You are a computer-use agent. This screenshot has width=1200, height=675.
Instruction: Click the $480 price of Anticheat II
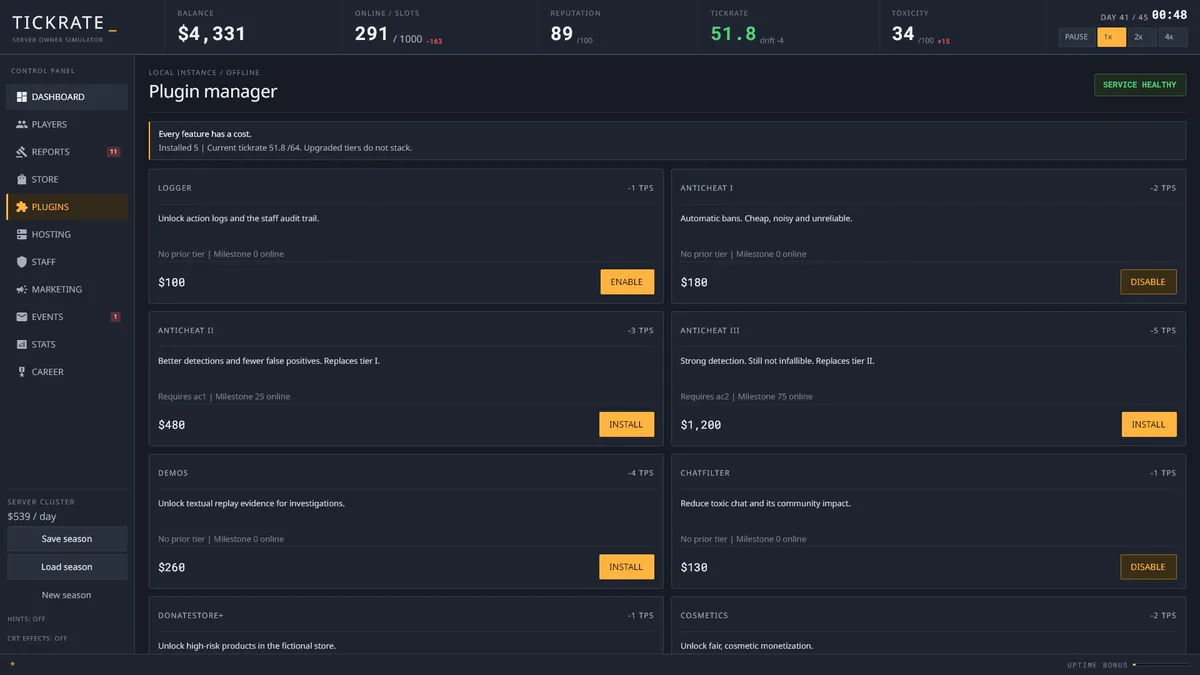172,425
